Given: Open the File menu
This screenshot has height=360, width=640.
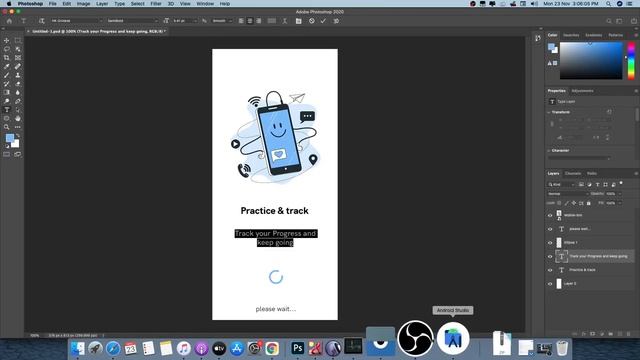Looking at the screenshot, I should pyautogui.click(x=53, y=4).
